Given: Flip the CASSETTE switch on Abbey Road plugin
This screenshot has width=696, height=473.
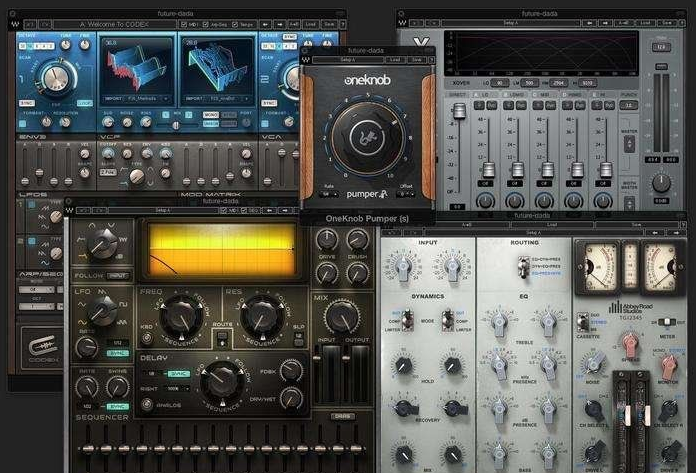Looking at the screenshot, I should pyautogui.click(x=583, y=322).
